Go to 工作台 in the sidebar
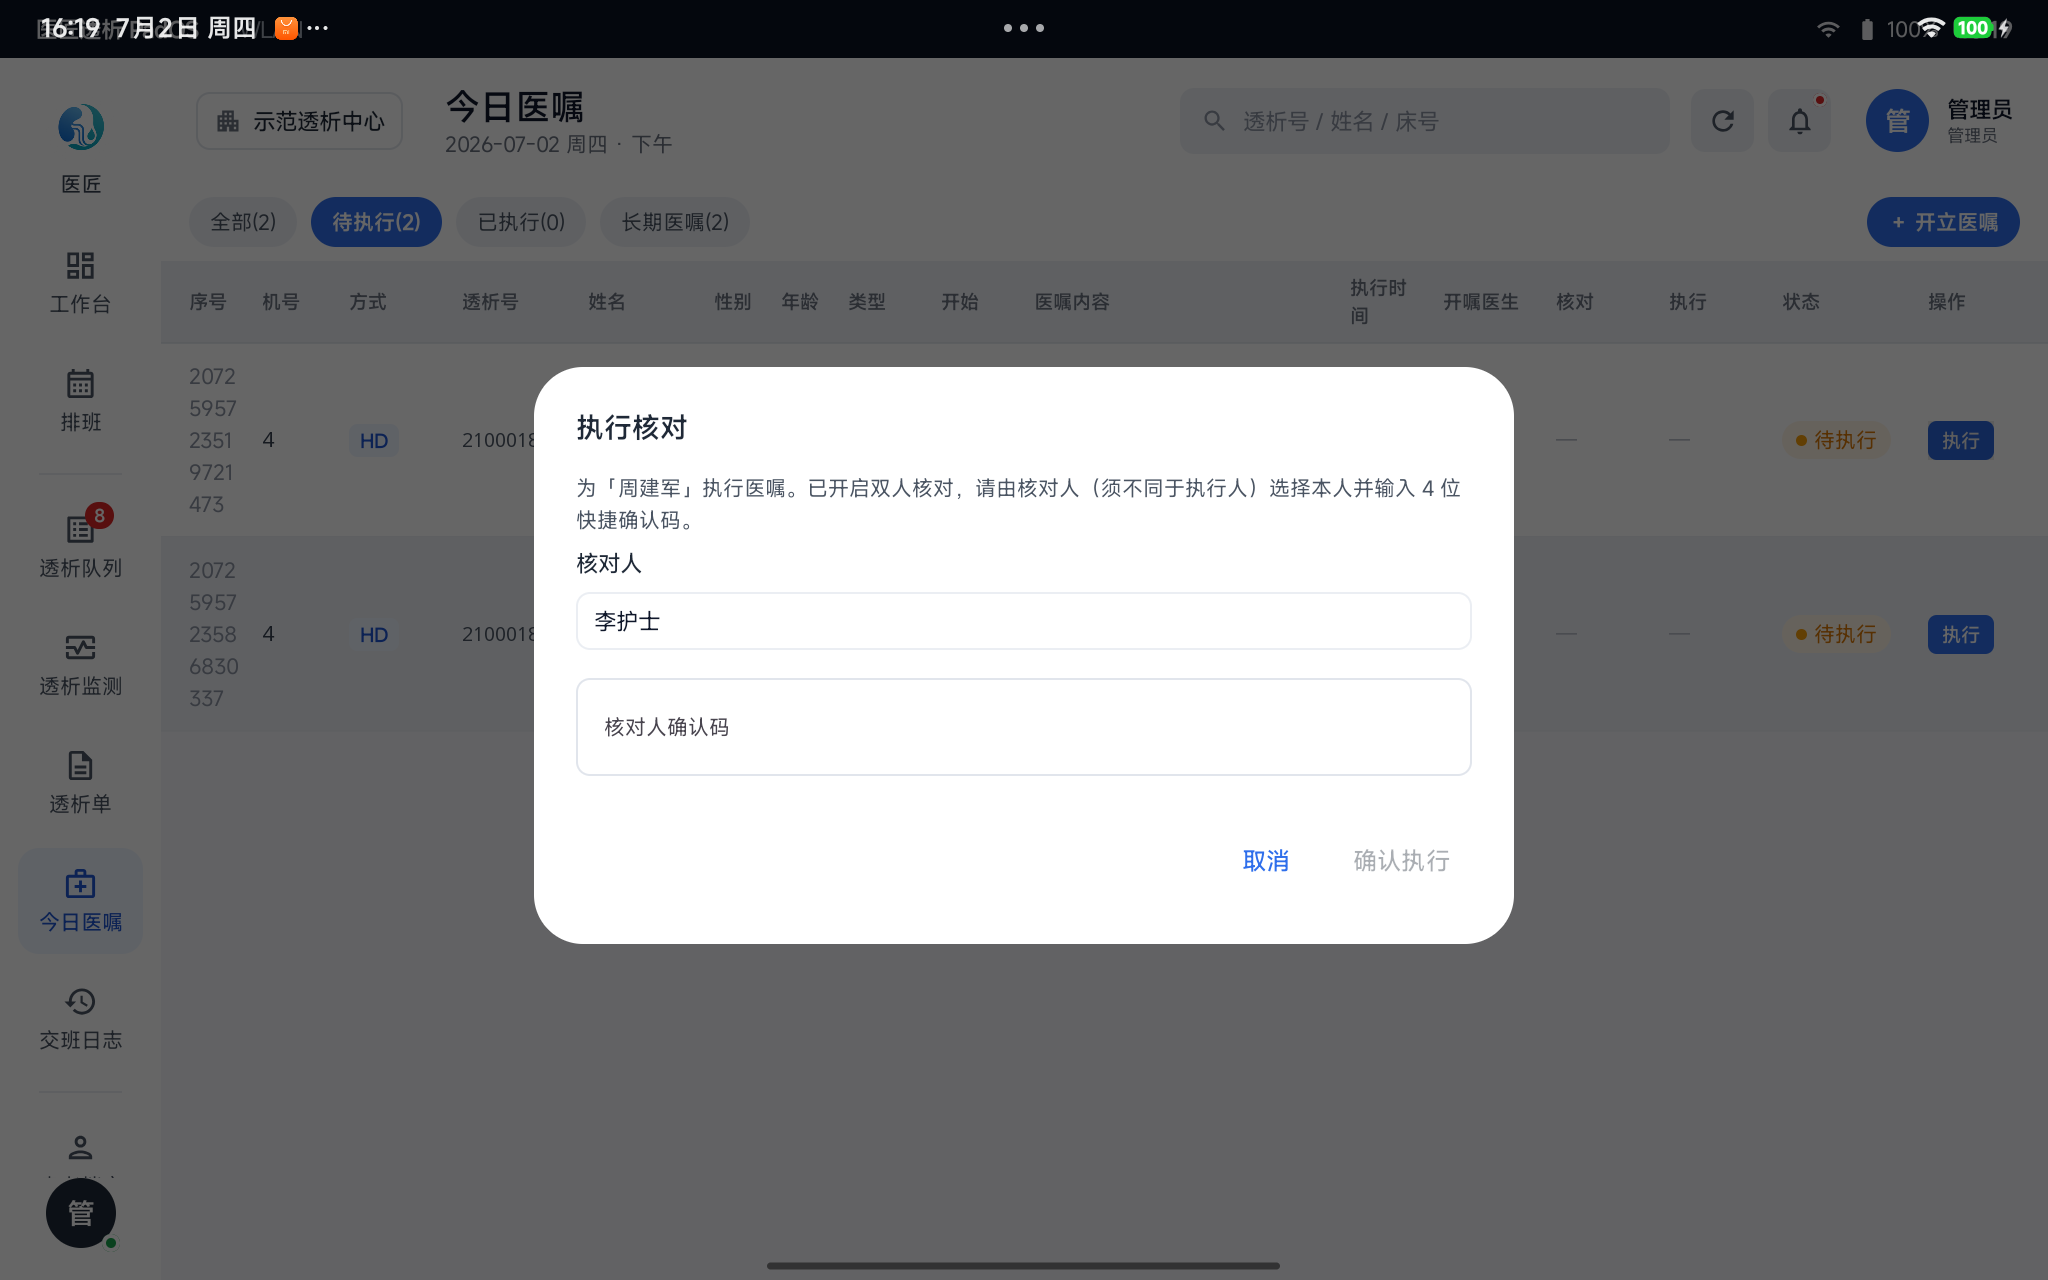This screenshot has width=2048, height=1280. 81,283
